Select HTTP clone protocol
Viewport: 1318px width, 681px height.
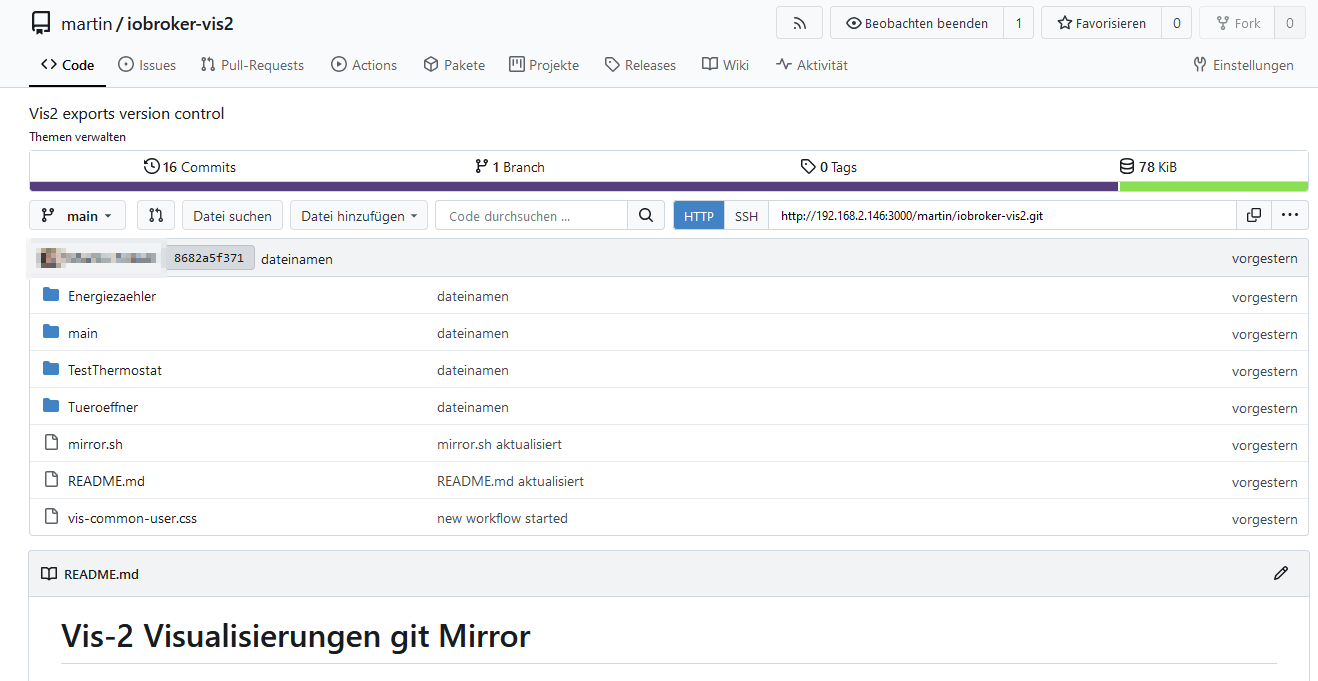pyautogui.click(x=699, y=216)
